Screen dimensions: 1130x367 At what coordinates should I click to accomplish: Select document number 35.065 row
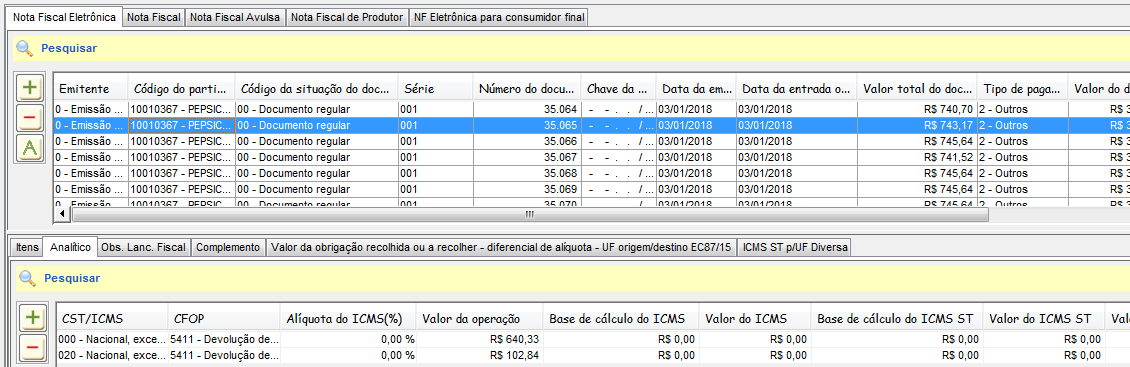(592, 124)
